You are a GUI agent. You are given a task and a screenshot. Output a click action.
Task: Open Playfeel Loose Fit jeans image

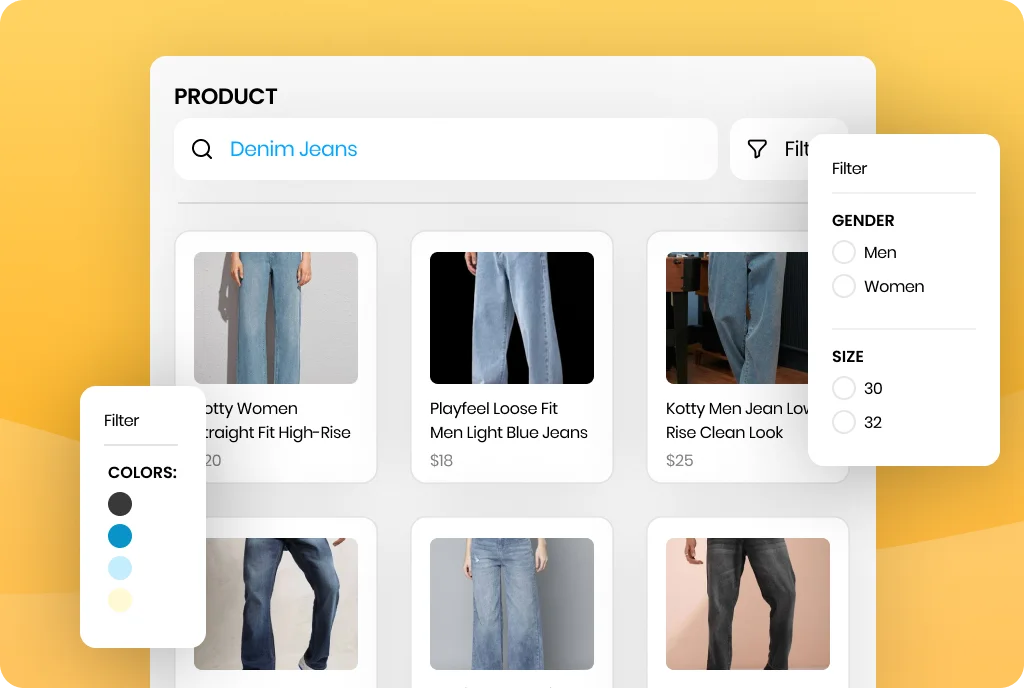click(512, 318)
